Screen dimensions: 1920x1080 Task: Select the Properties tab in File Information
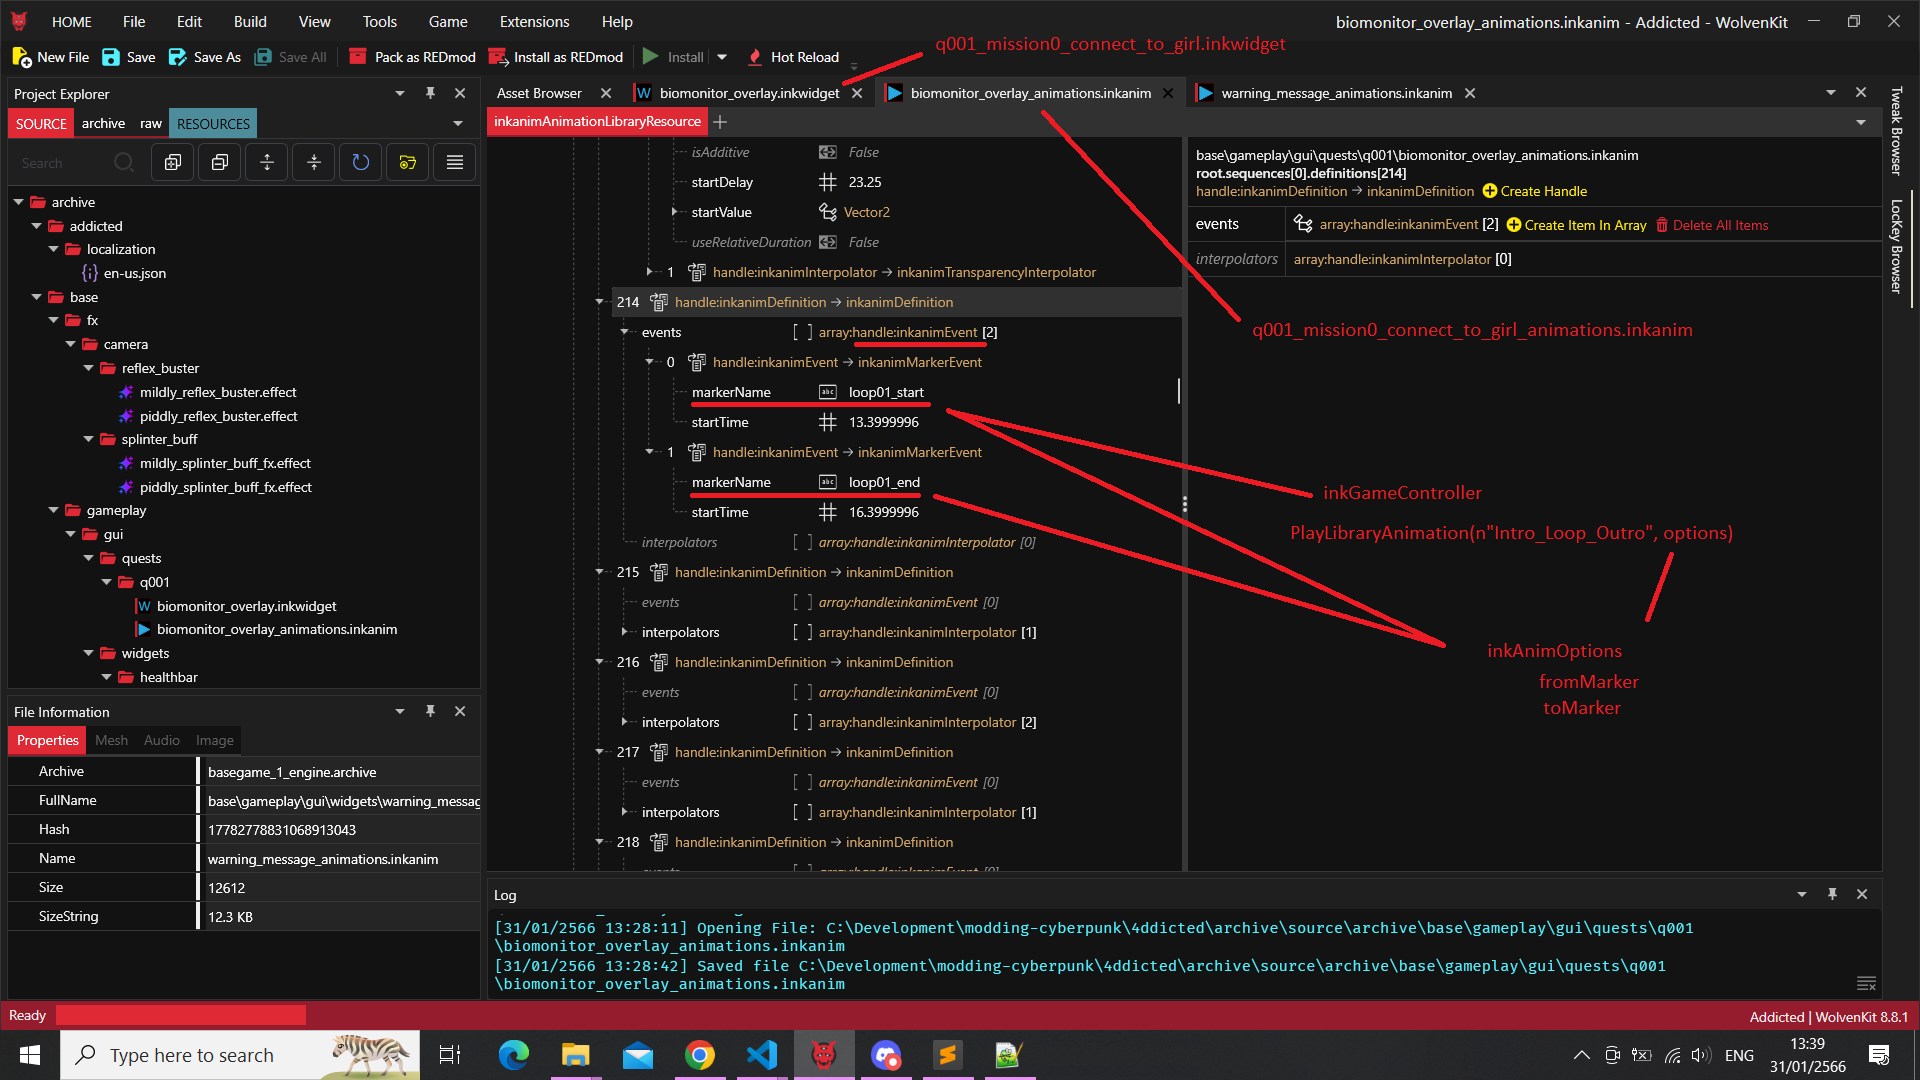tap(47, 740)
